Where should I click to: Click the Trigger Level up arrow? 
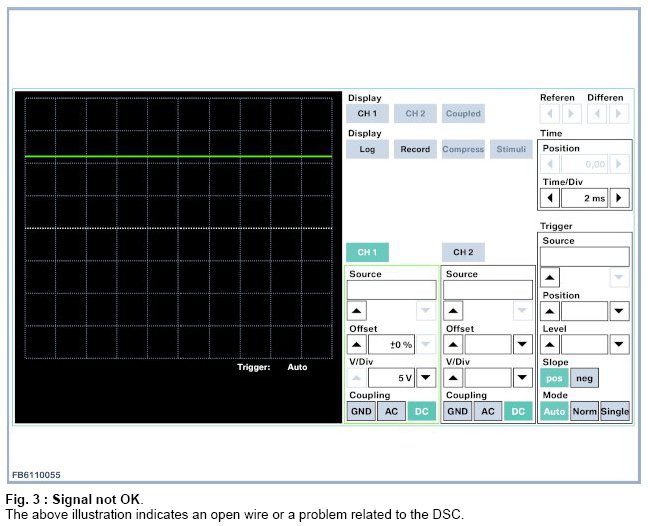[550, 344]
